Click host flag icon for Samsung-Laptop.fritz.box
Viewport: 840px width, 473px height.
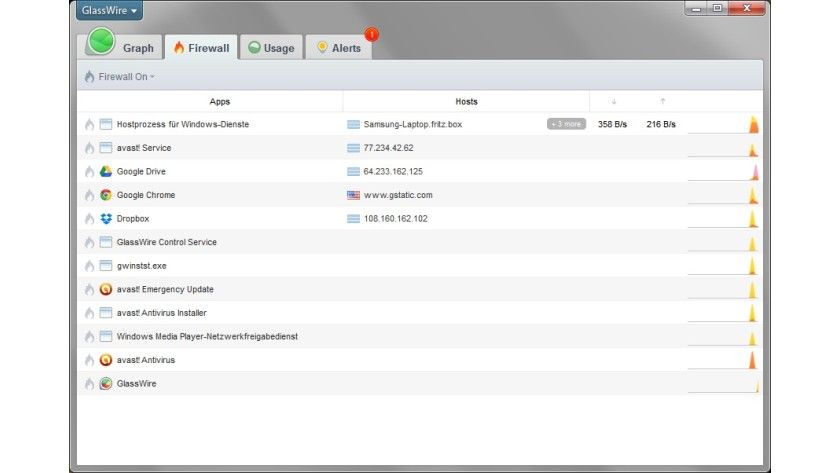click(354, 124)
